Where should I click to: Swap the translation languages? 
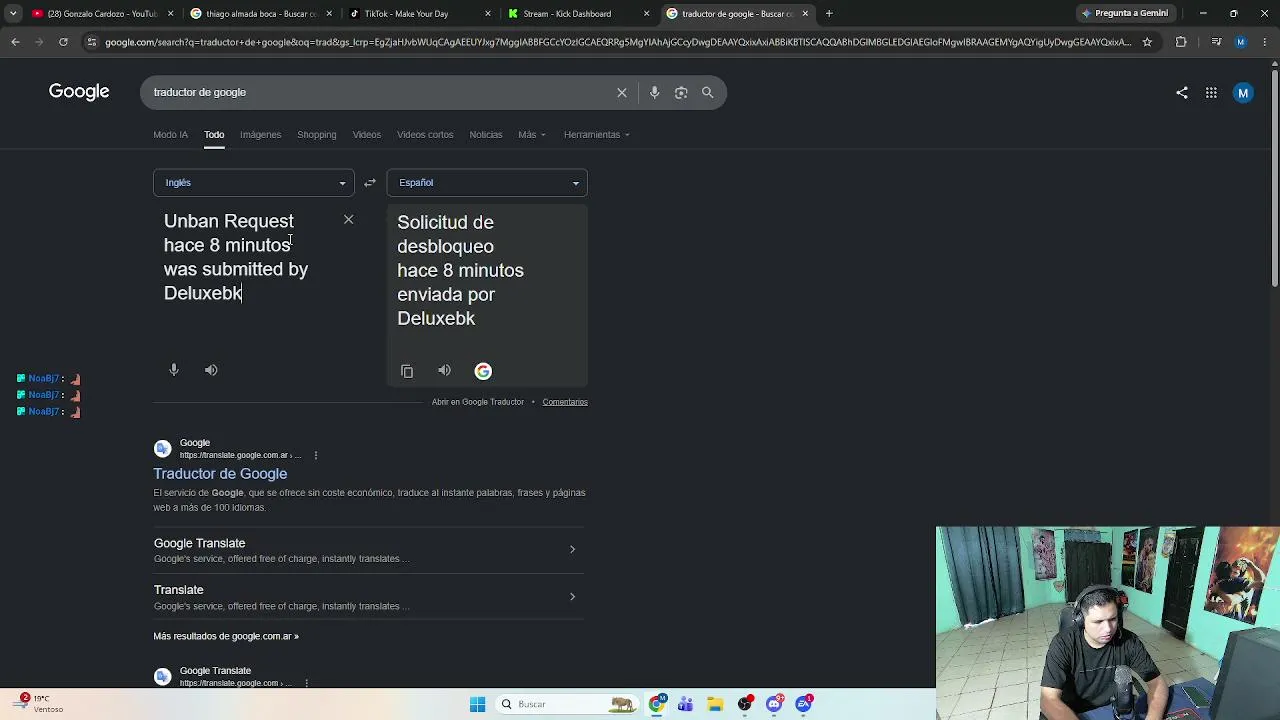[x=370, y=183]
